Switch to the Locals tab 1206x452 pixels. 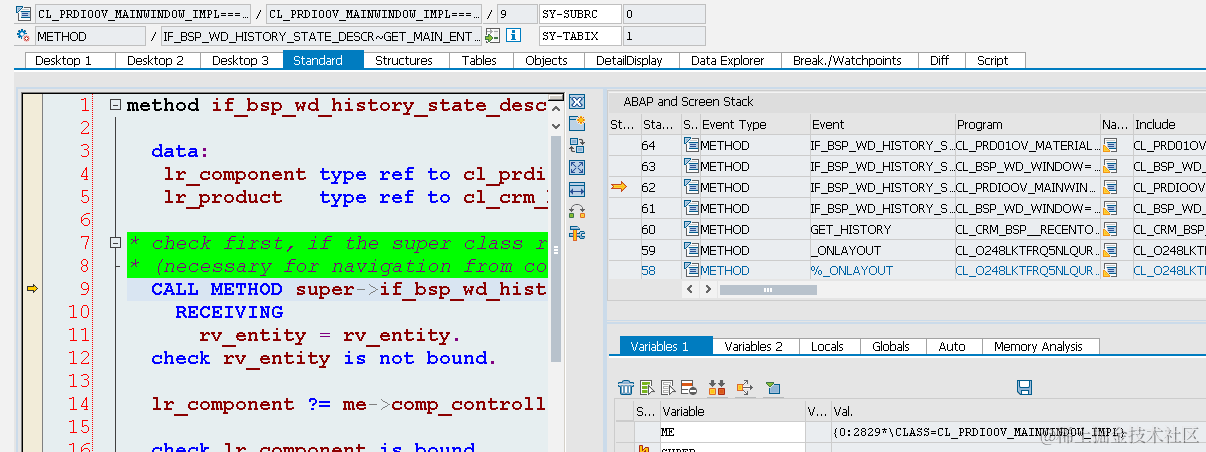point(827,346)
